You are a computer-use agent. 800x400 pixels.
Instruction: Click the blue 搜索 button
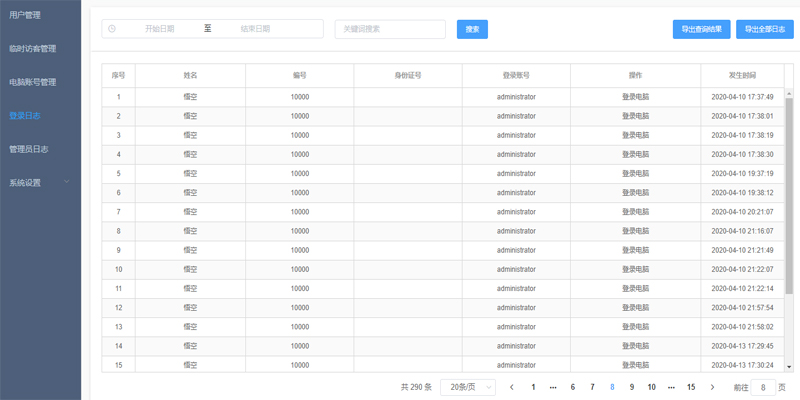472,29
